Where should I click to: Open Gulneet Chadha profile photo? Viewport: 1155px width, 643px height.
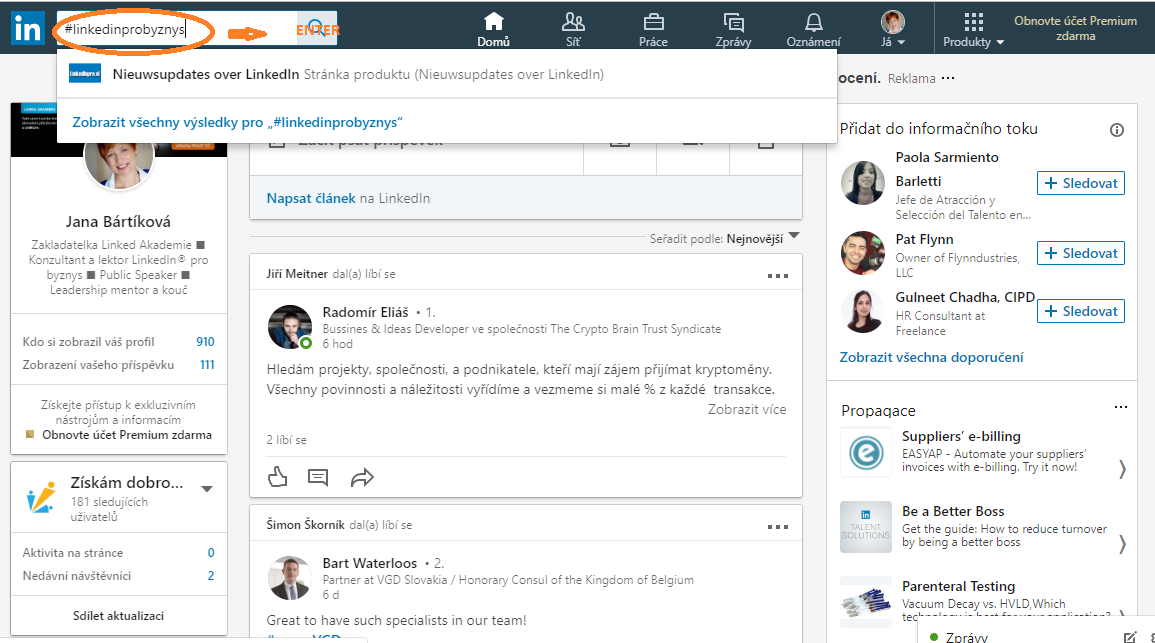pyautogui.click(x=863, y=311)
